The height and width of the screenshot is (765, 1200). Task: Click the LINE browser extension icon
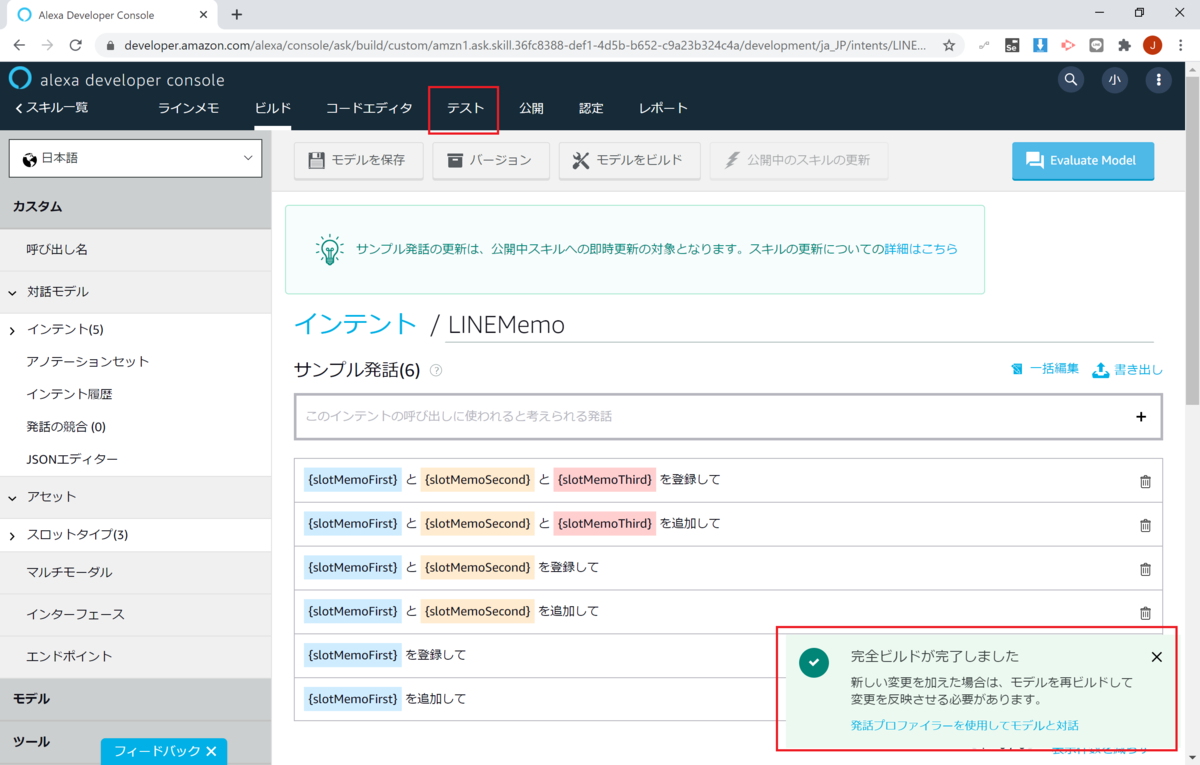[1097, 45]
